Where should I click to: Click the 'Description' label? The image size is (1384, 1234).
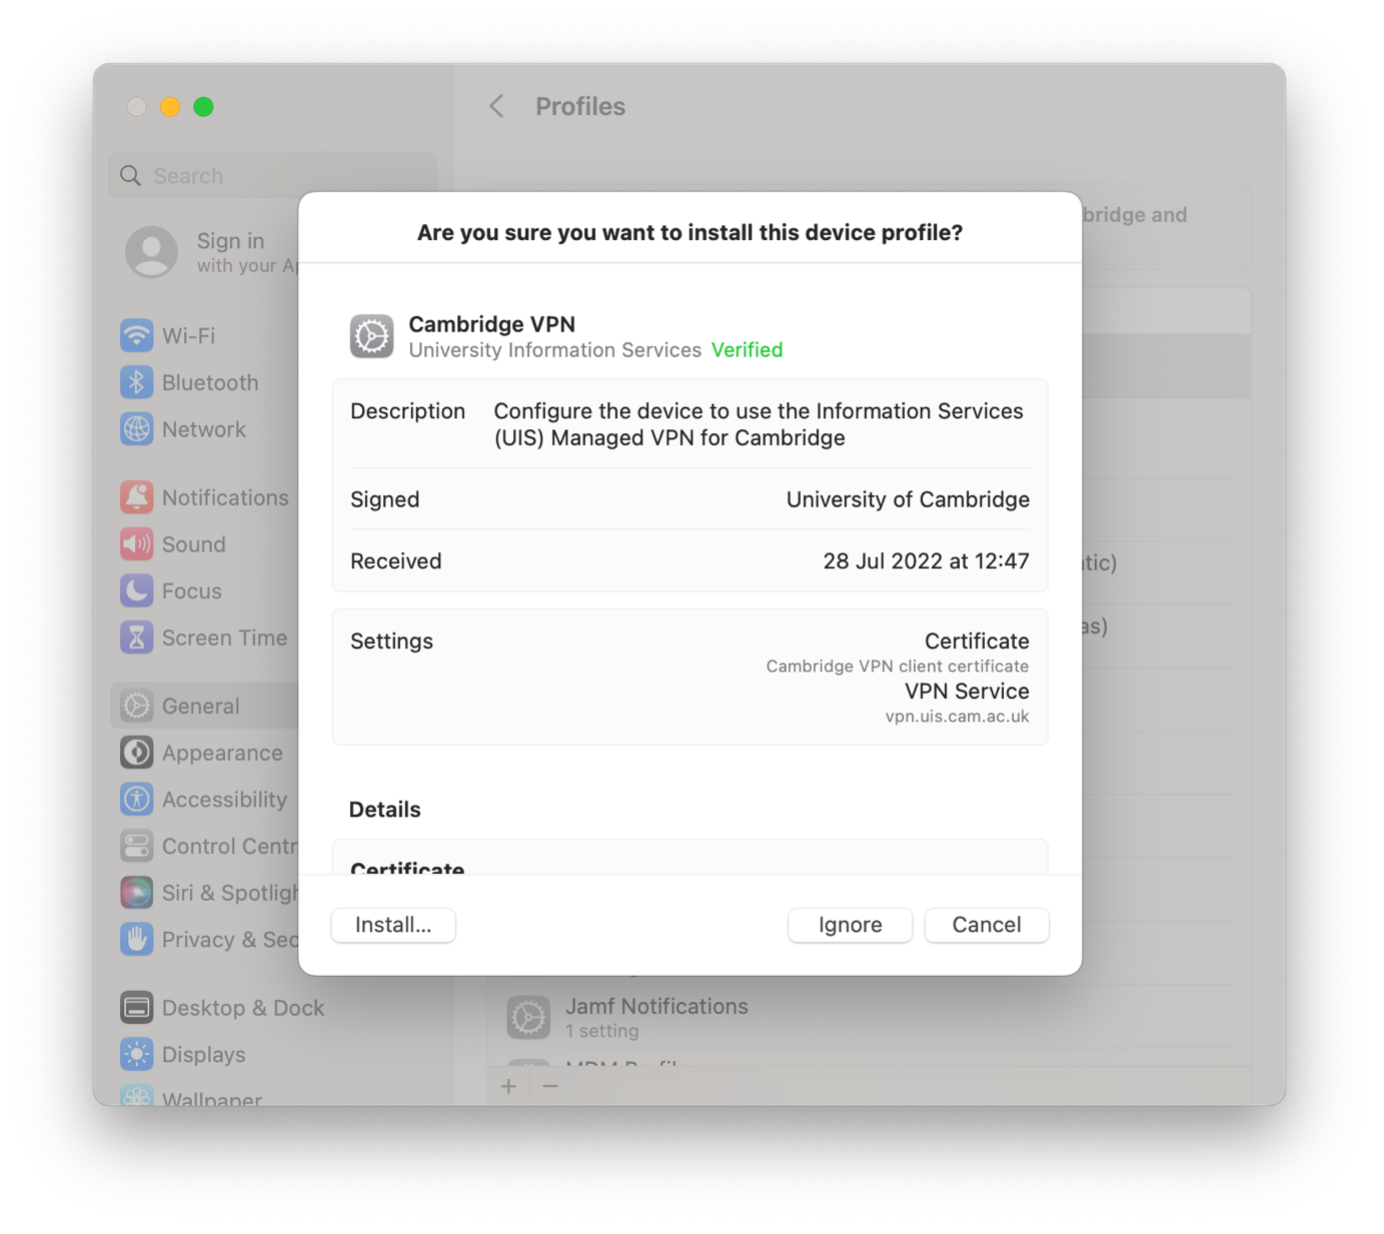coord(408,411)
